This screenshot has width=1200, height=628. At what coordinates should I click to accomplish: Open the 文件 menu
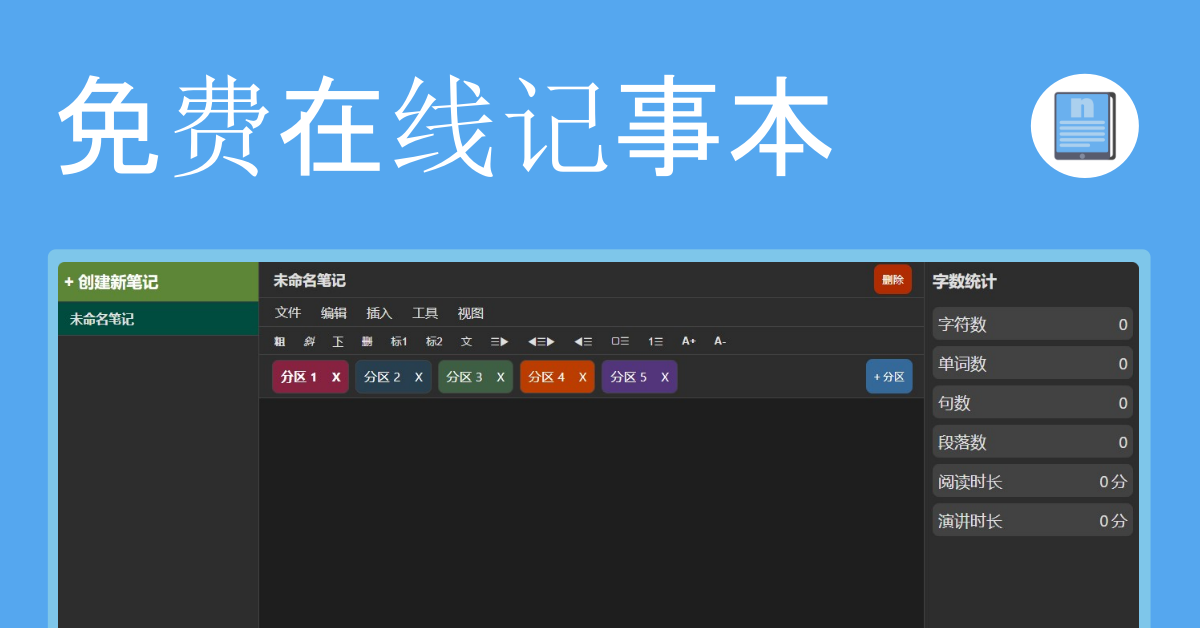click(x=288, y=313)
